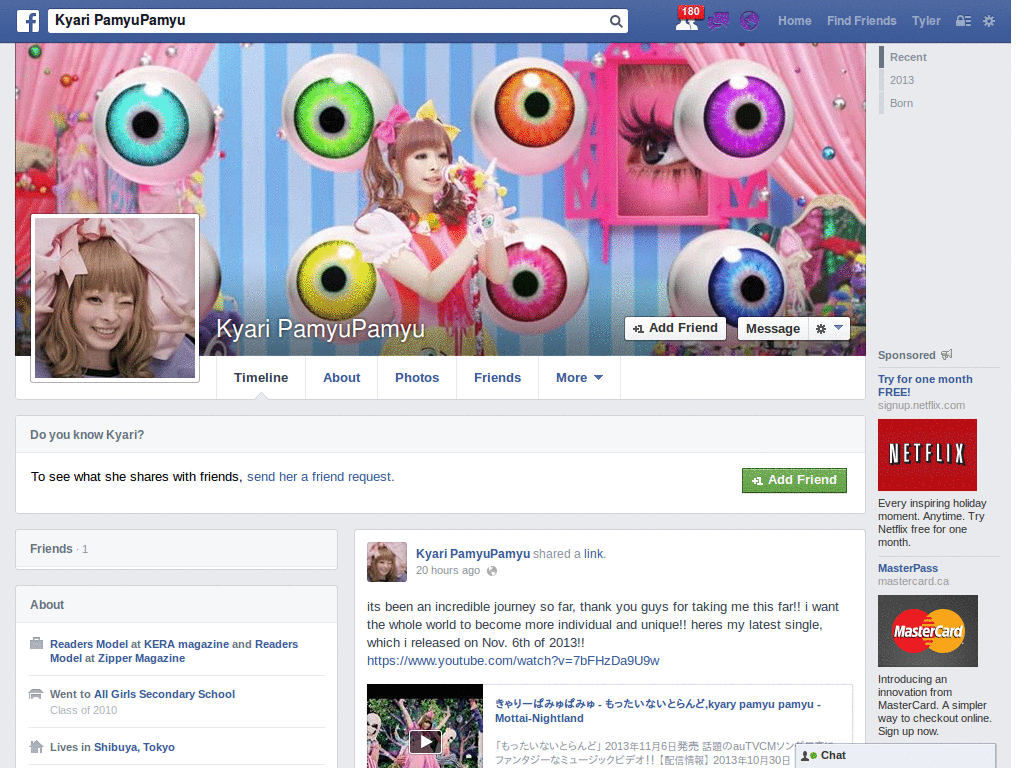Click Kyari PamyuPamyu post author name
1024x768 pixels.
point(473,554)
